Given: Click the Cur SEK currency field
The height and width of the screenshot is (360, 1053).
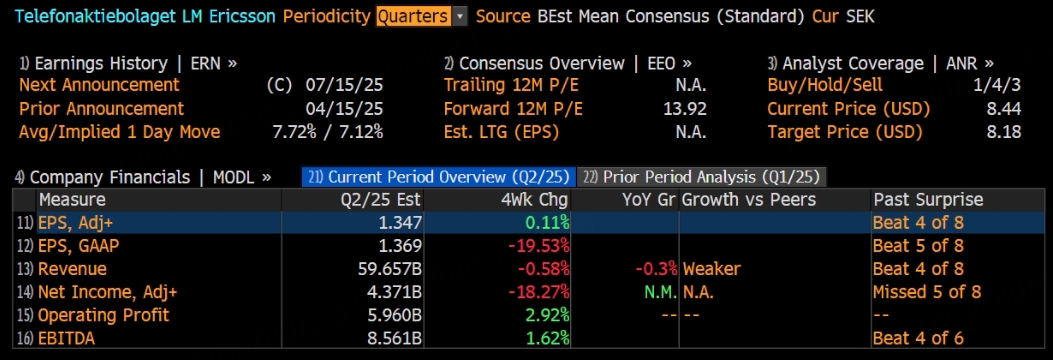Looking at the screenshot, I should pyautogui.click(x=843, y=16).
